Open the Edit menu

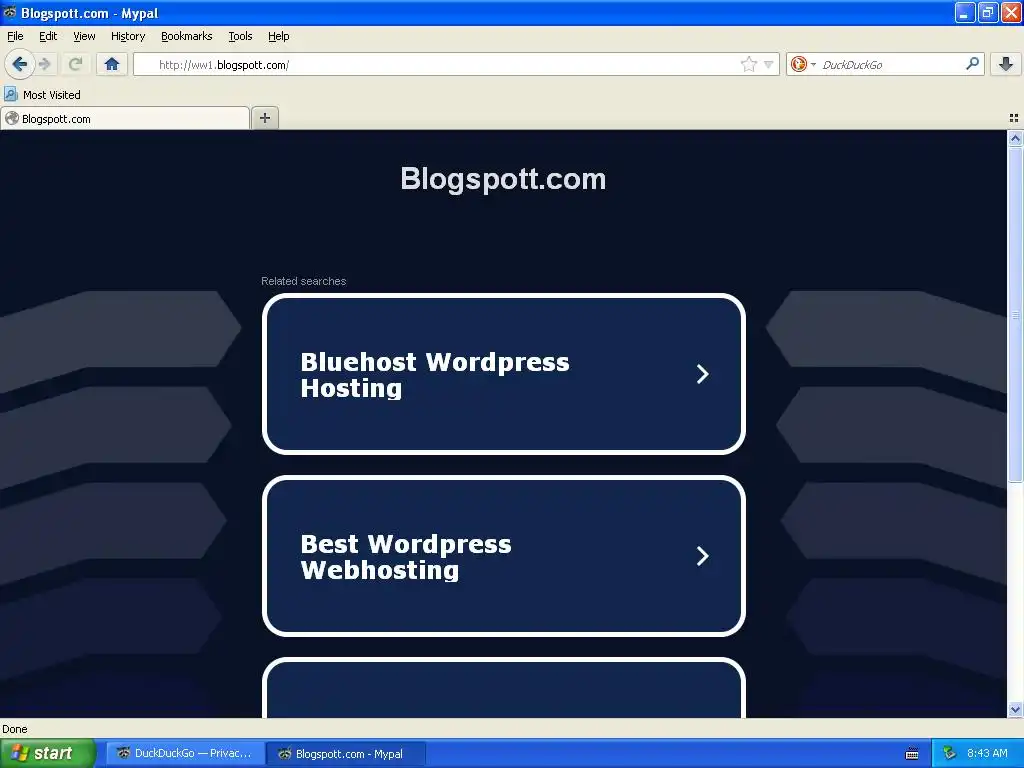(48, 37)
